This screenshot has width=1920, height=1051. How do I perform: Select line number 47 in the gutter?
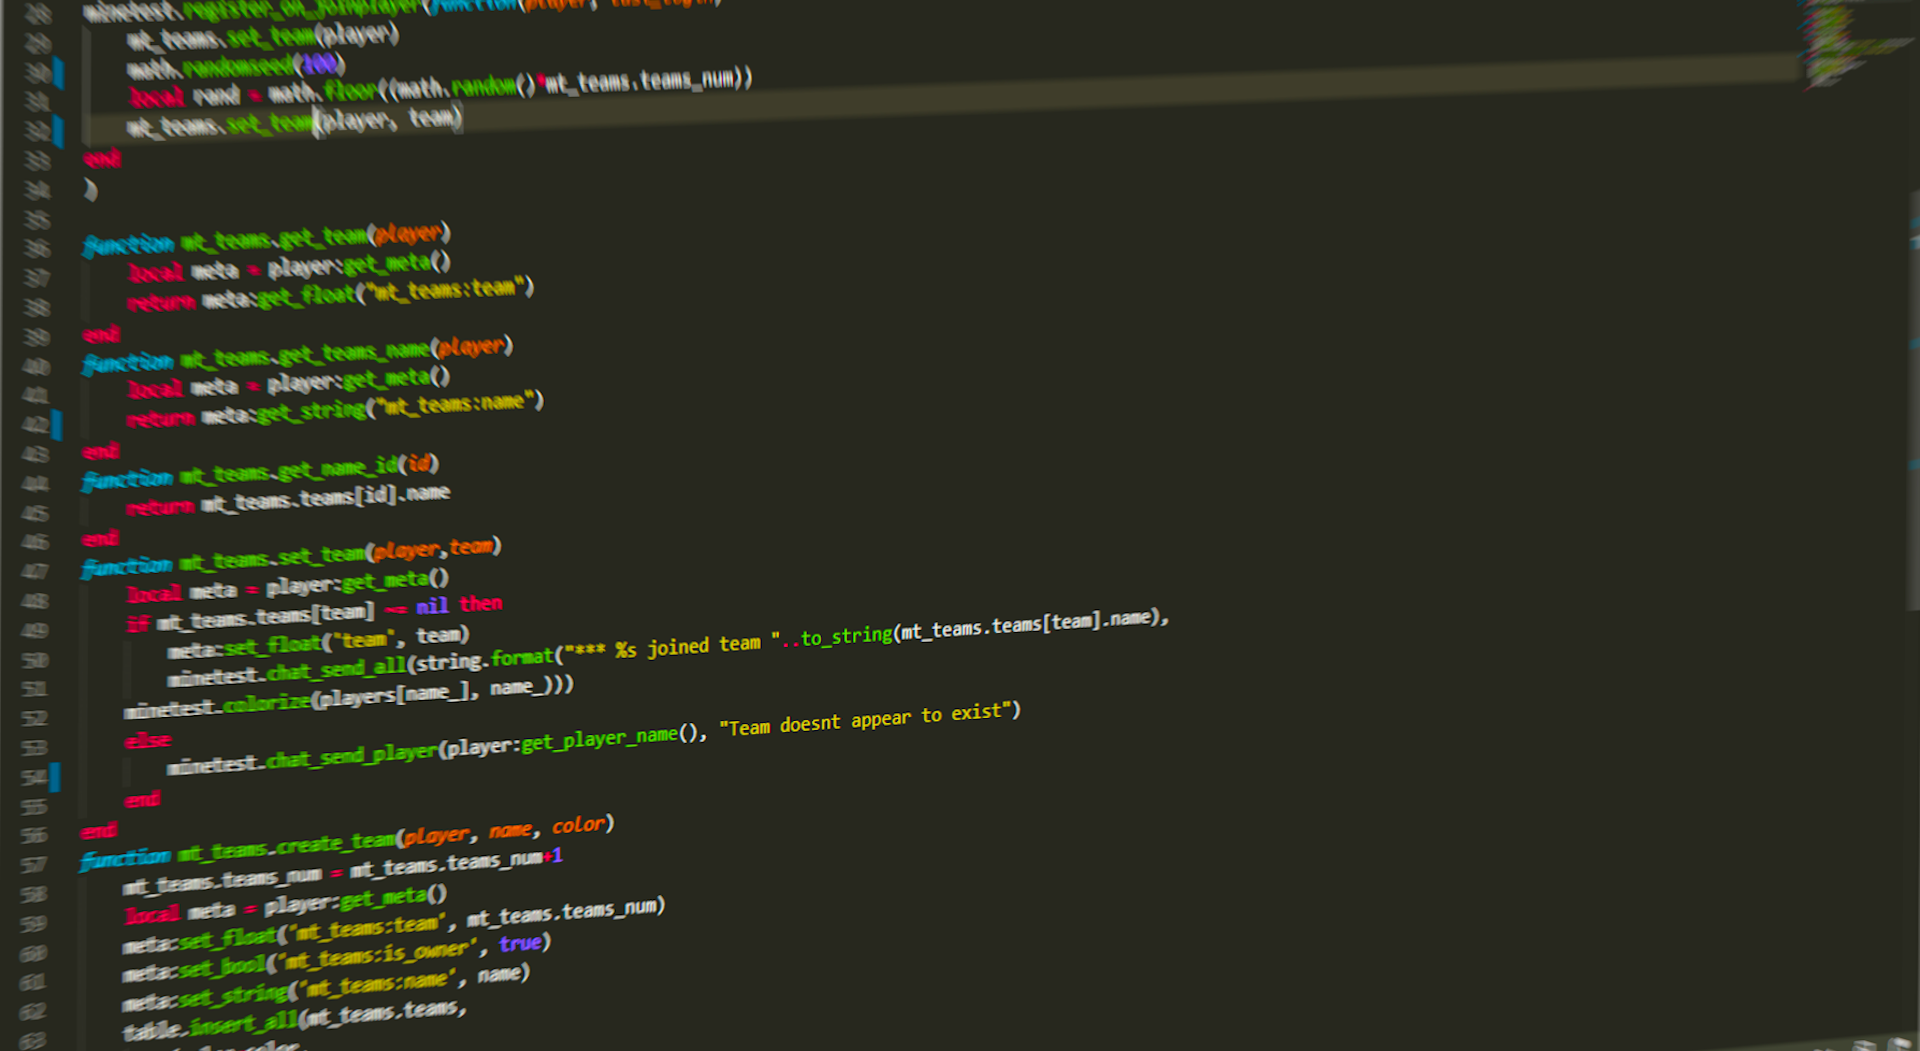pyautogui.click(x=35, y=571)
